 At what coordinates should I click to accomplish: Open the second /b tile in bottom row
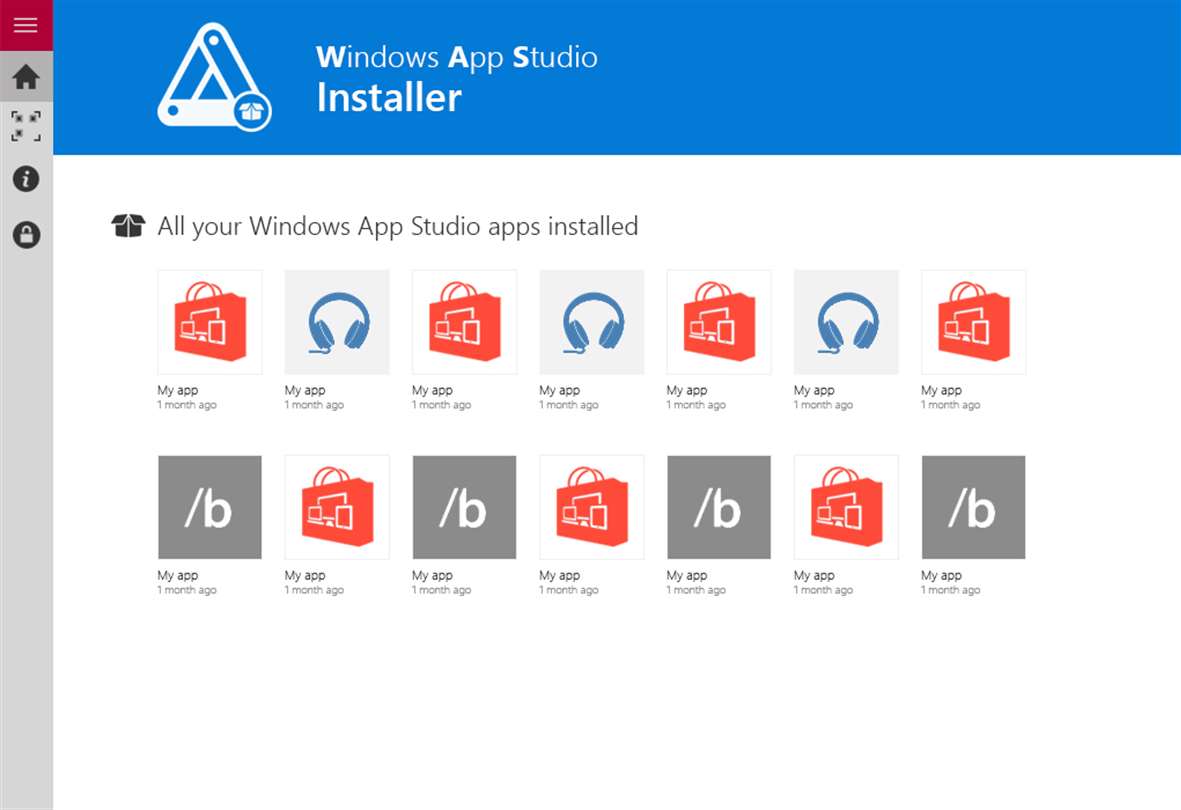point(465,507)
